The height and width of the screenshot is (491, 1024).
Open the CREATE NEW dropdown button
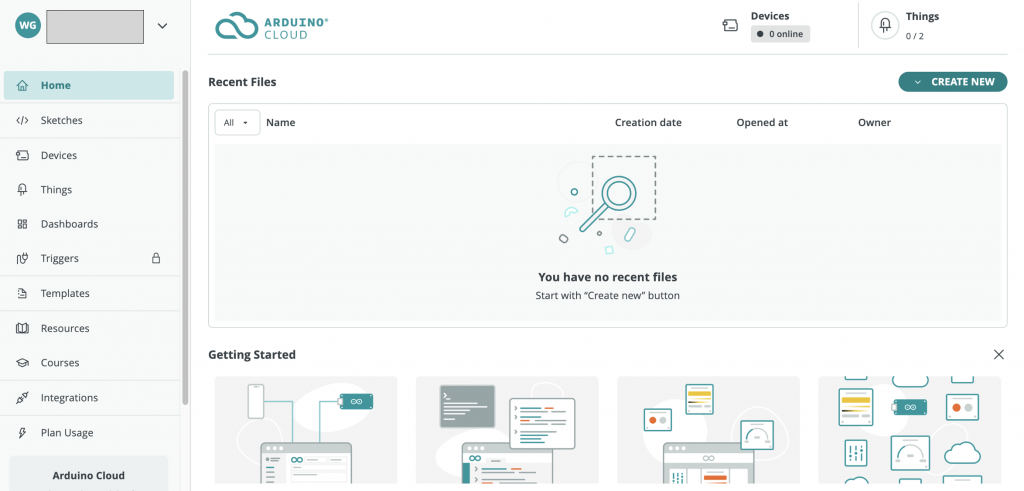pos(952,82)
